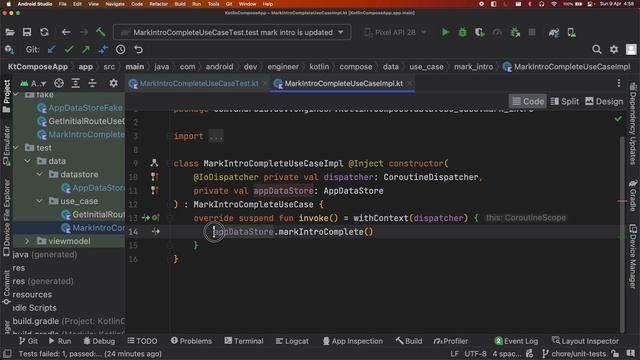Open run configuration dropdown
The height and width of the screenshot is (360, 640).
(x=232, y=32)
